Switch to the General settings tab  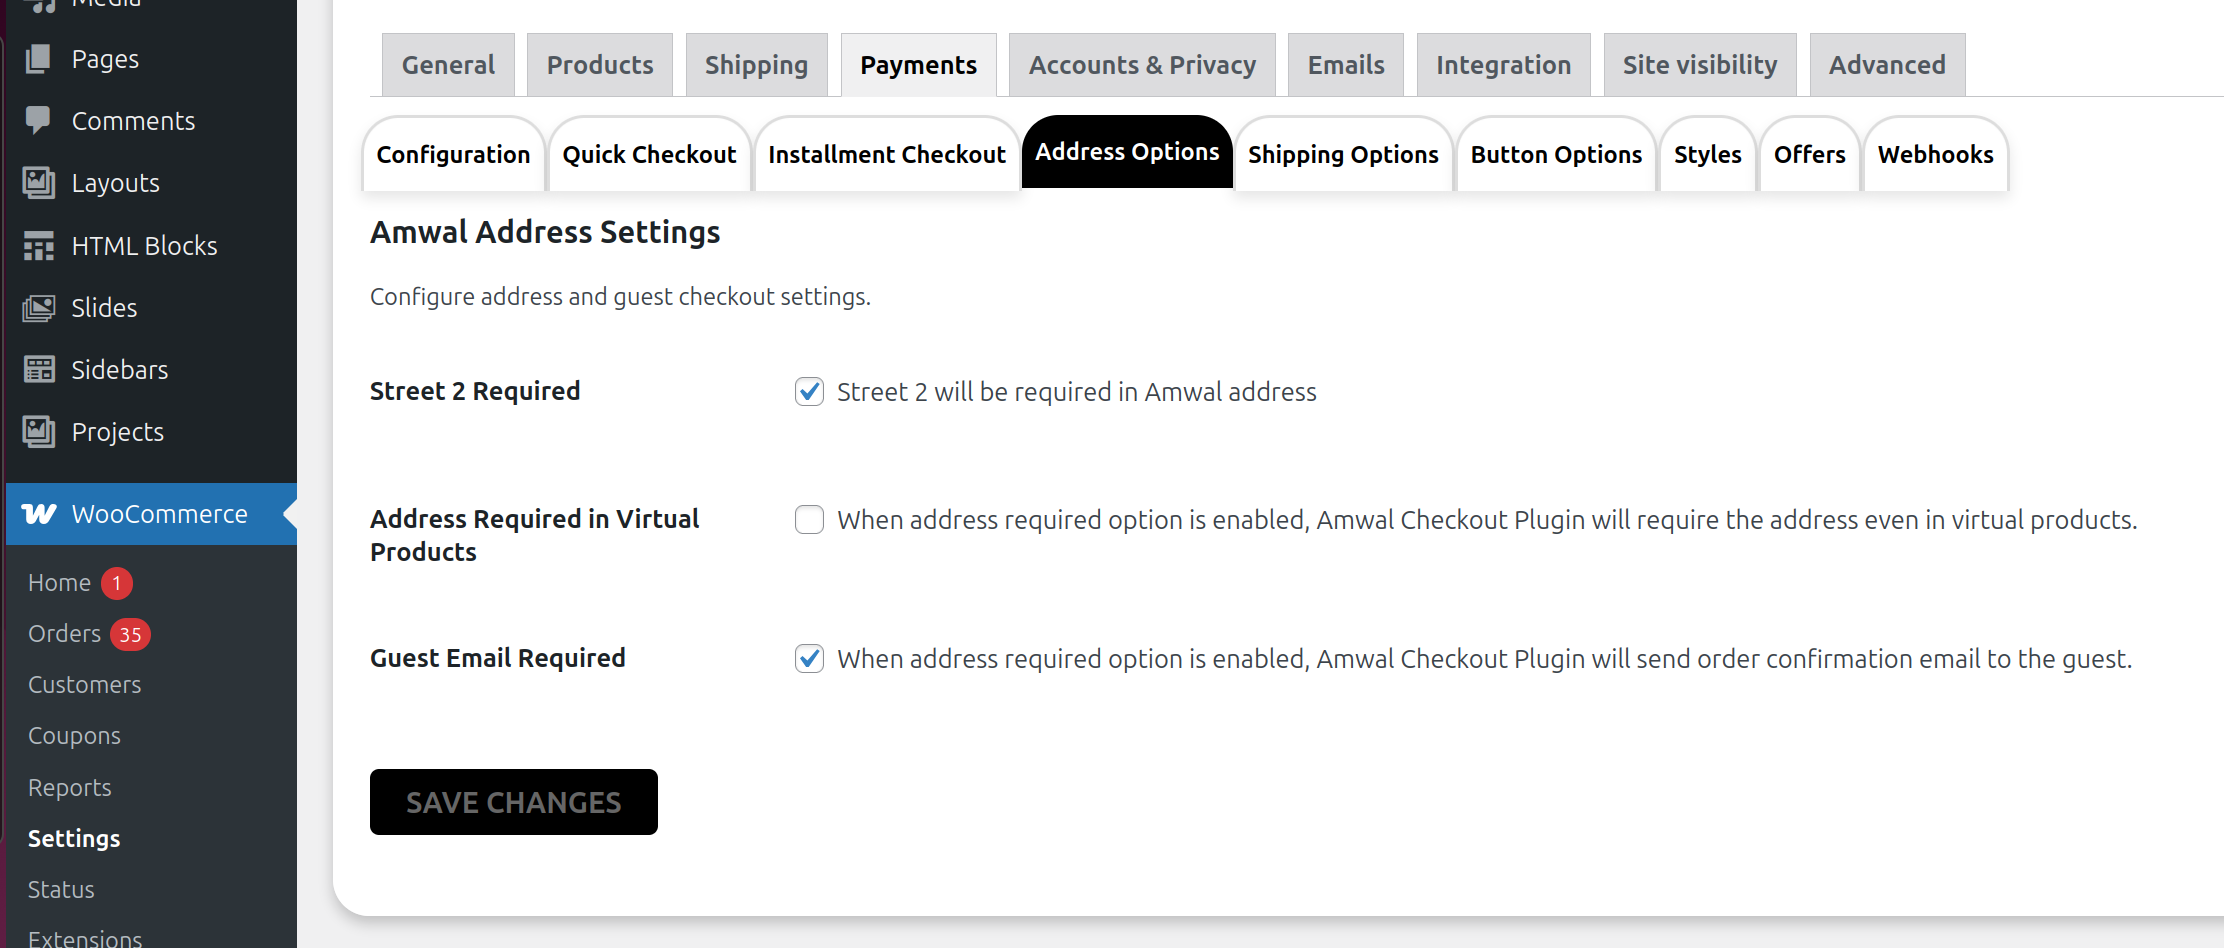pyautogui.click(x=448, y=65)
